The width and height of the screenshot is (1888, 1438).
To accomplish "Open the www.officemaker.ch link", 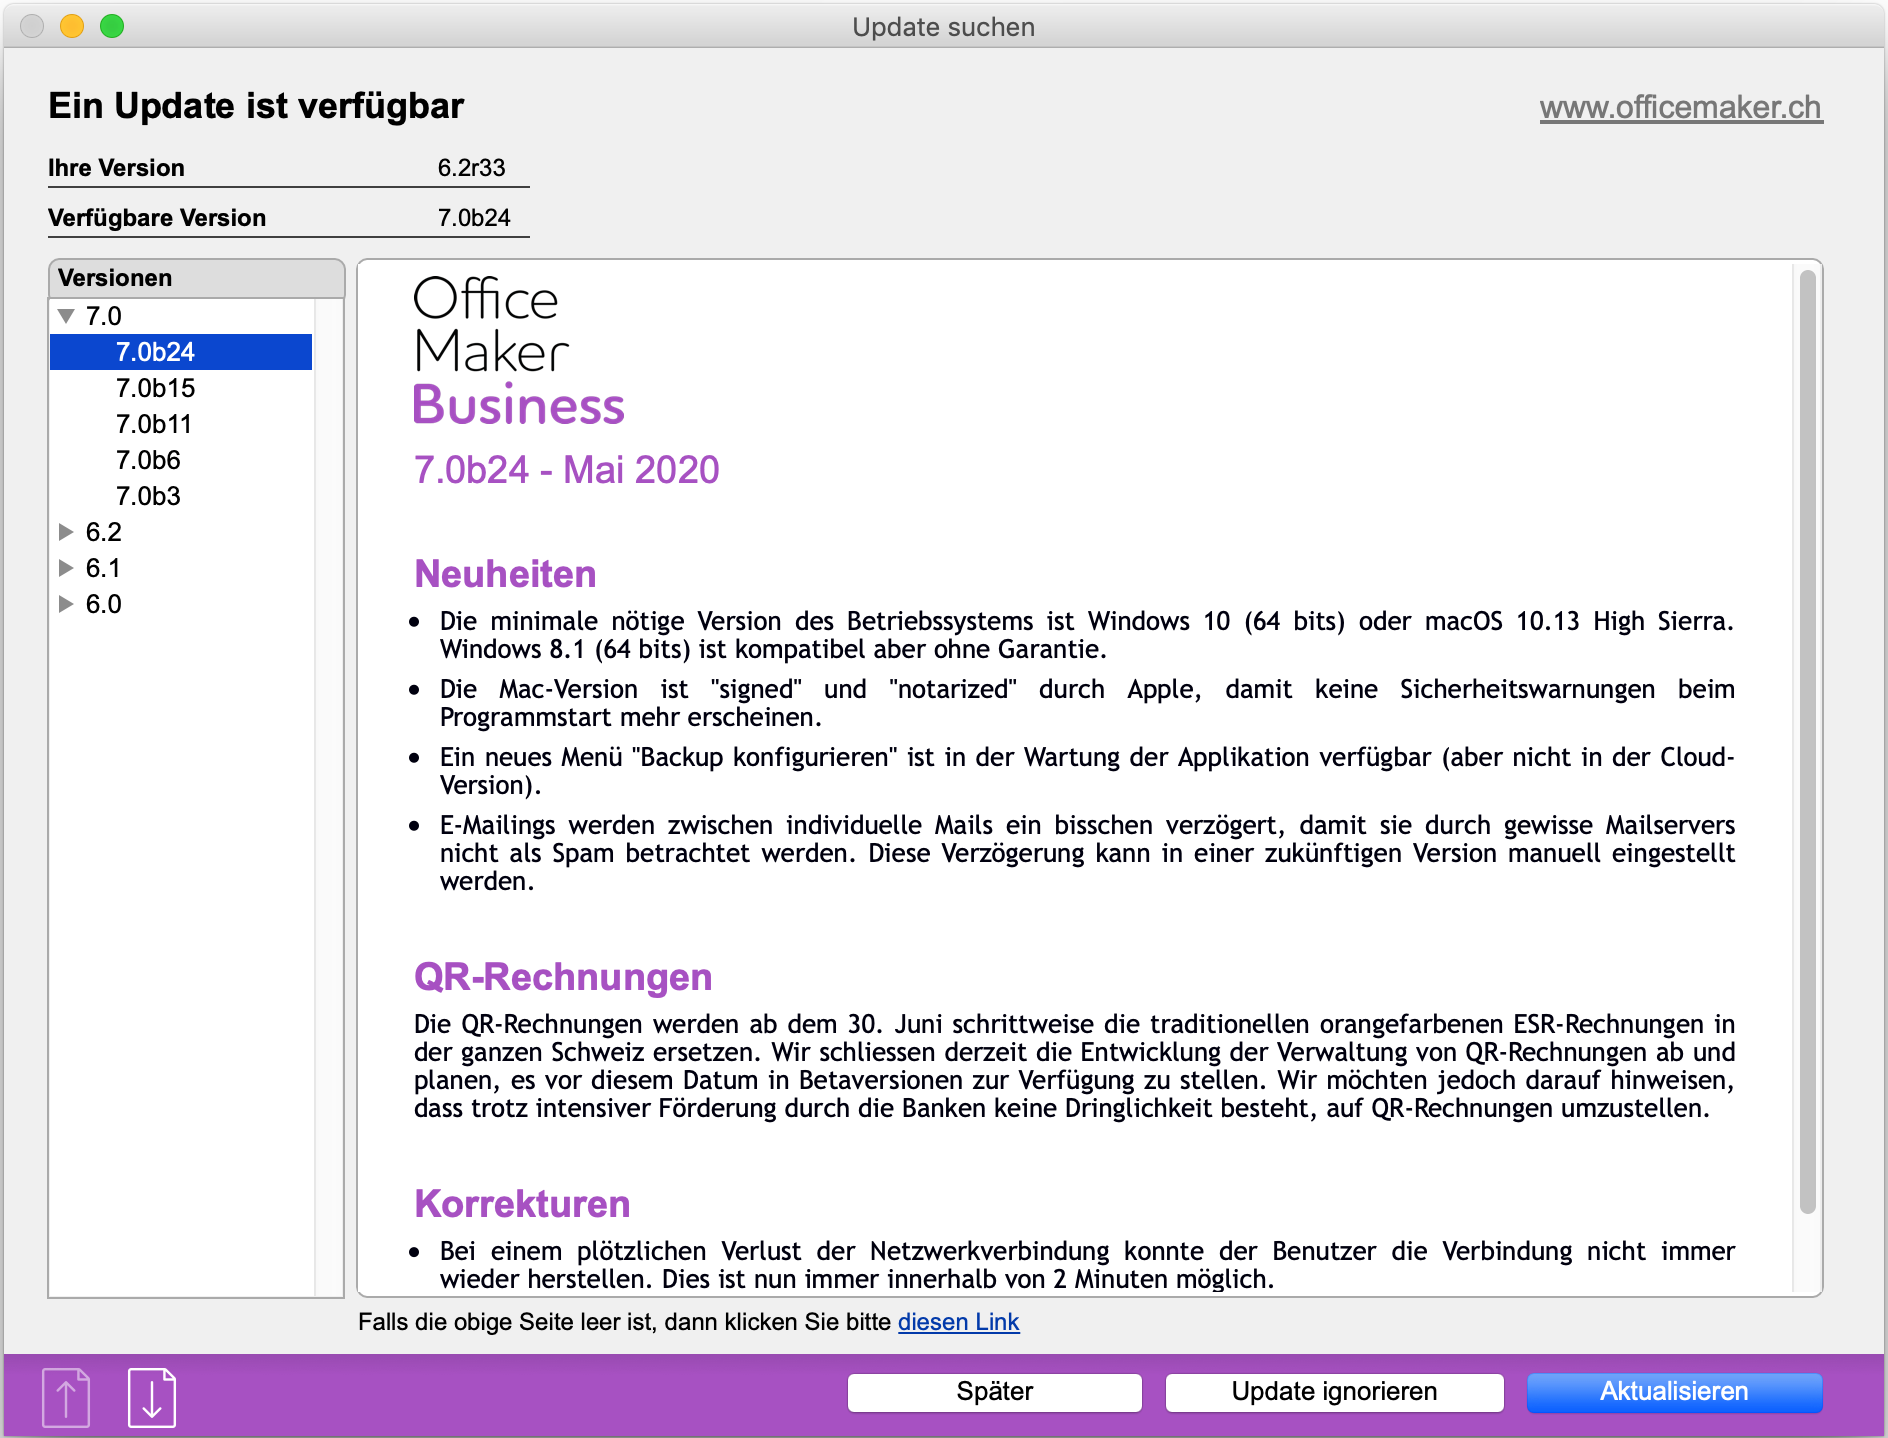I will (x=1681, y=107).
